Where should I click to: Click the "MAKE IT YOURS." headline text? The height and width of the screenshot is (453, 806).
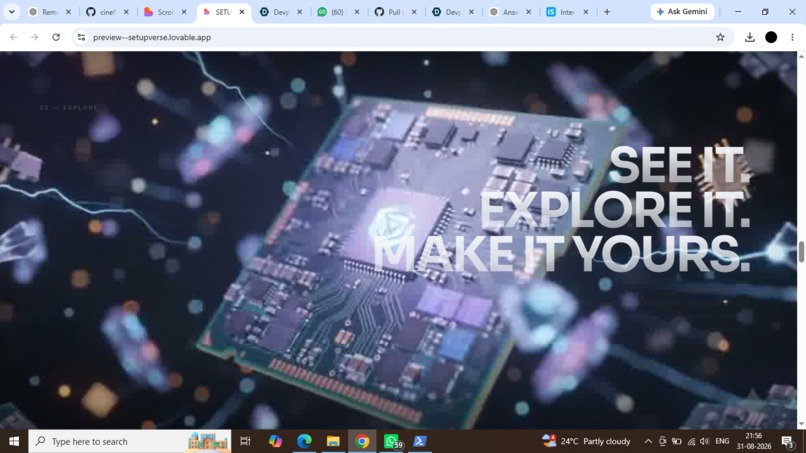click(561, 254)
